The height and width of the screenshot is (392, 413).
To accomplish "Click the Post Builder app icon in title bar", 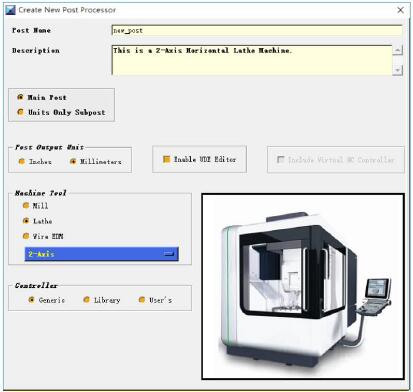I will (x=10, y=10).
